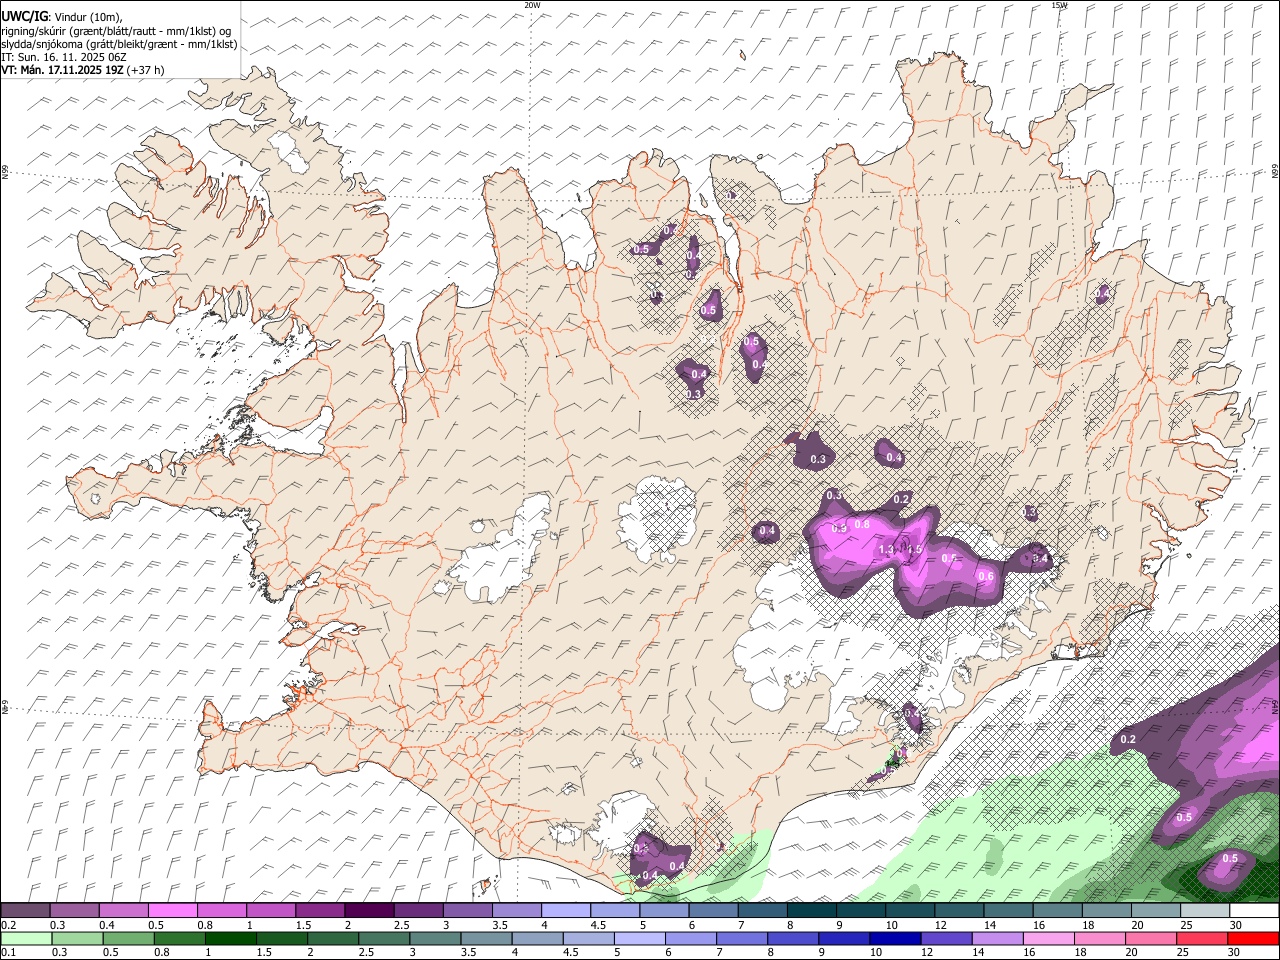This screenshot has height=960, width=1280.
Task: Click the darkest purple swatch between 2 and 2.5 in upper legend row
Action: tap(369, 911)
